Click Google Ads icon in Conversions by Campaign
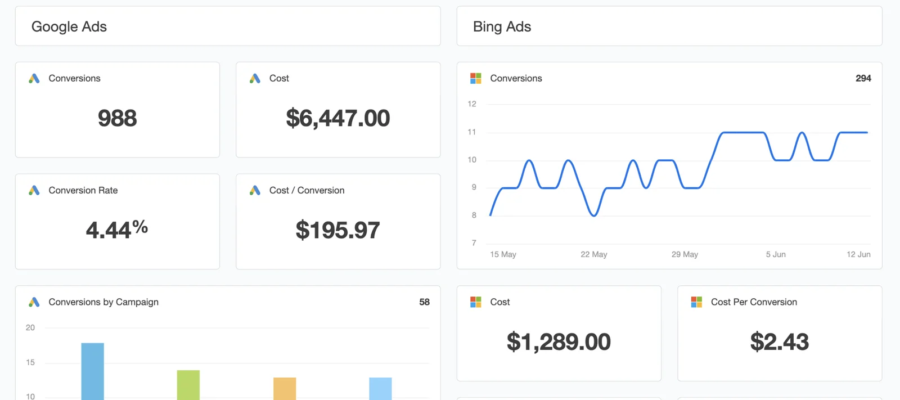This screenshot has height=400, width=900. coord(33,302)
